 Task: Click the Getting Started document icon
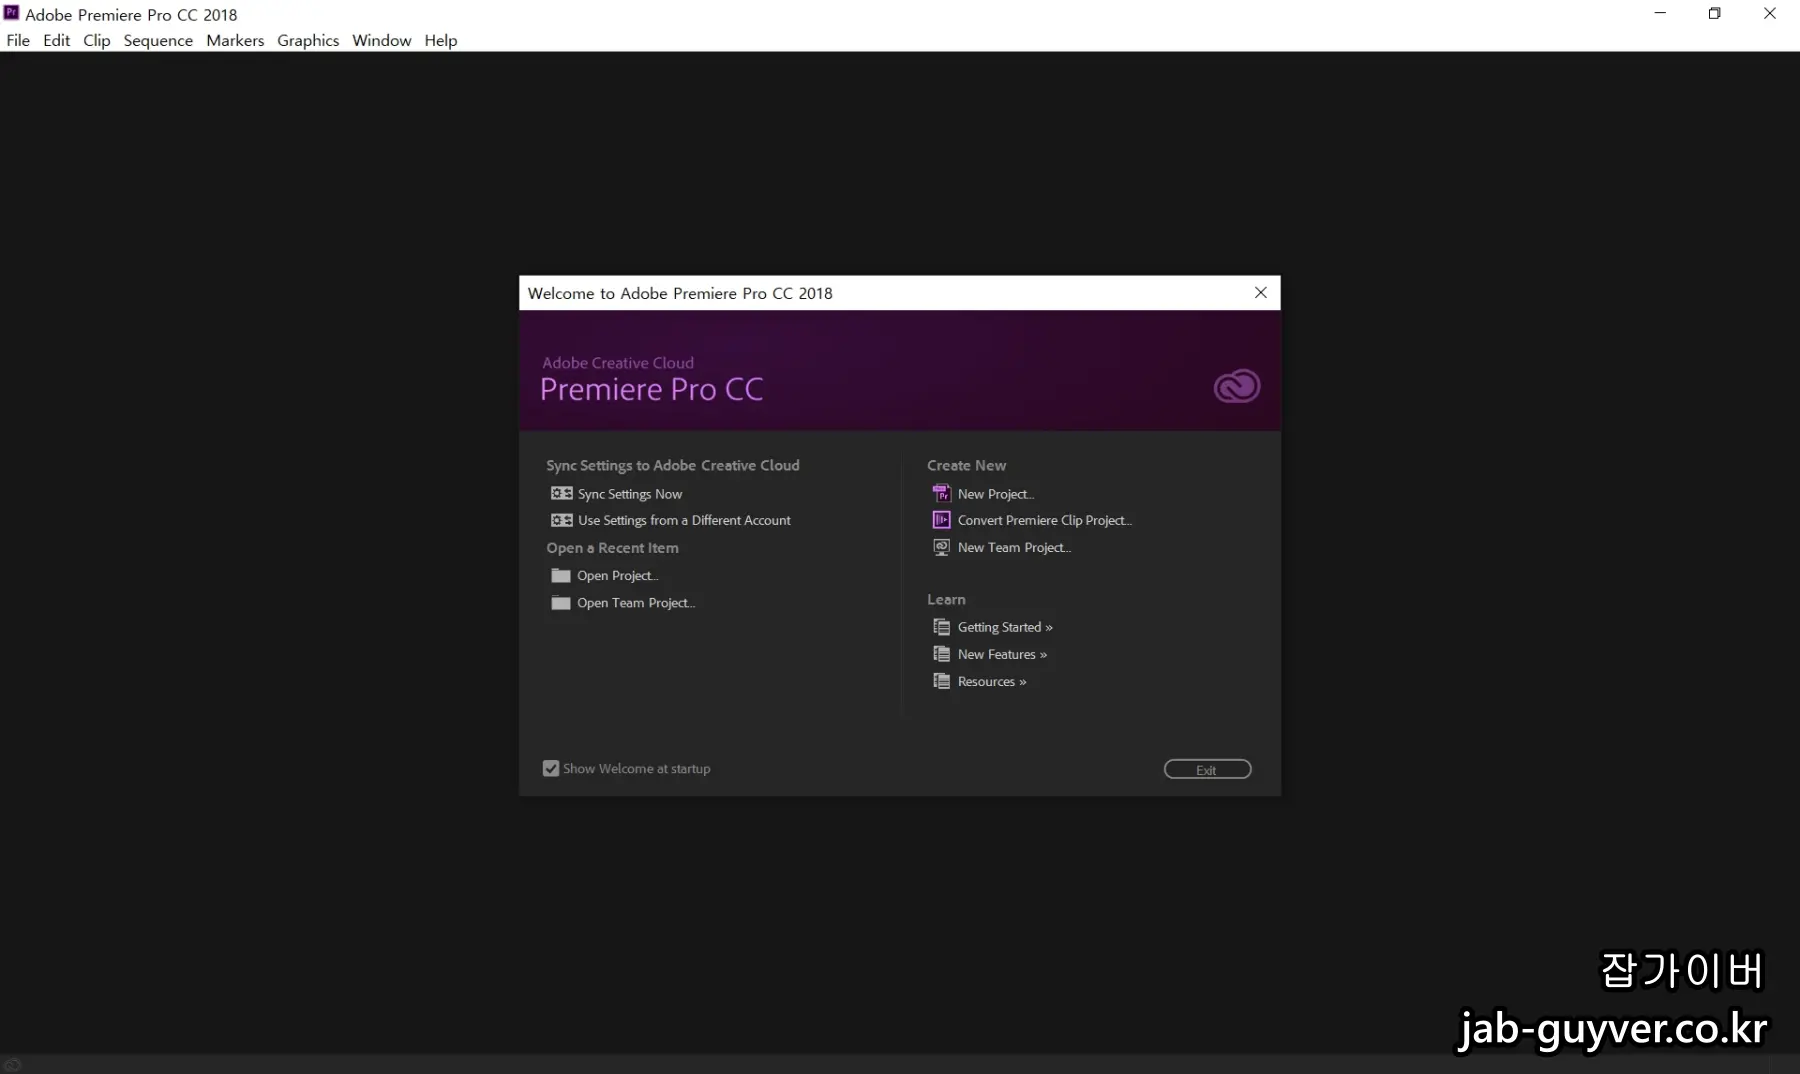[941, 627]
